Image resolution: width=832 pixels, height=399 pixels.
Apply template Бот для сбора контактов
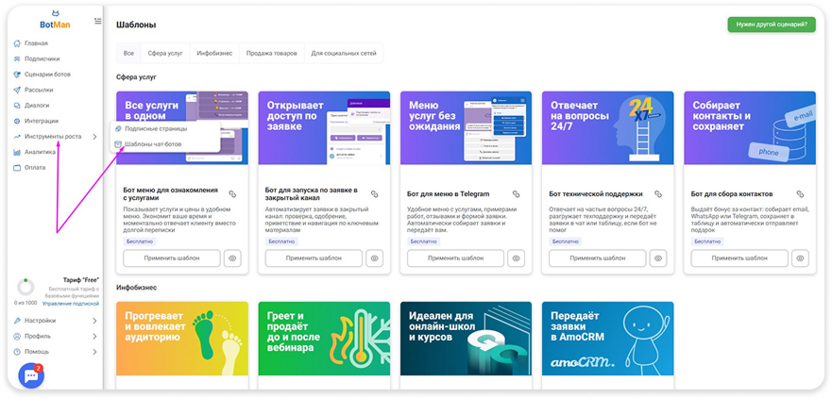click(739, 258)
